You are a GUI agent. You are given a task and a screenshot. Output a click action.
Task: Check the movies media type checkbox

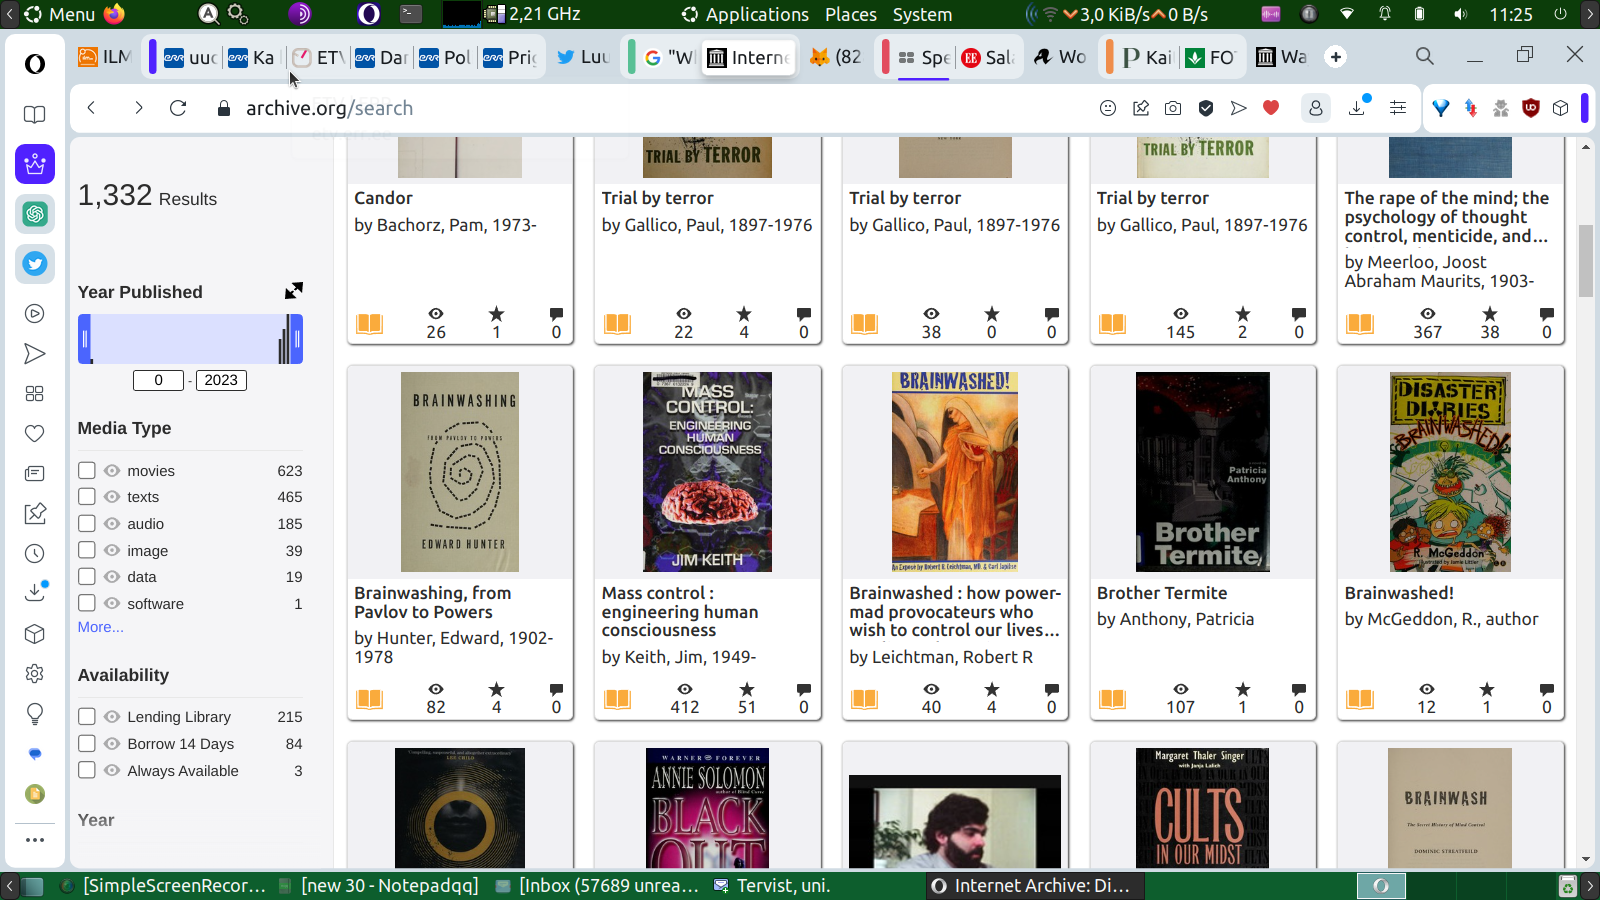[87, 470]
